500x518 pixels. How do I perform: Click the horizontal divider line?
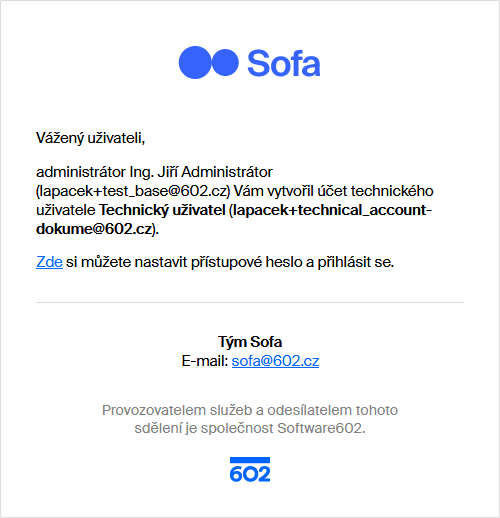[x=250, y=303]
